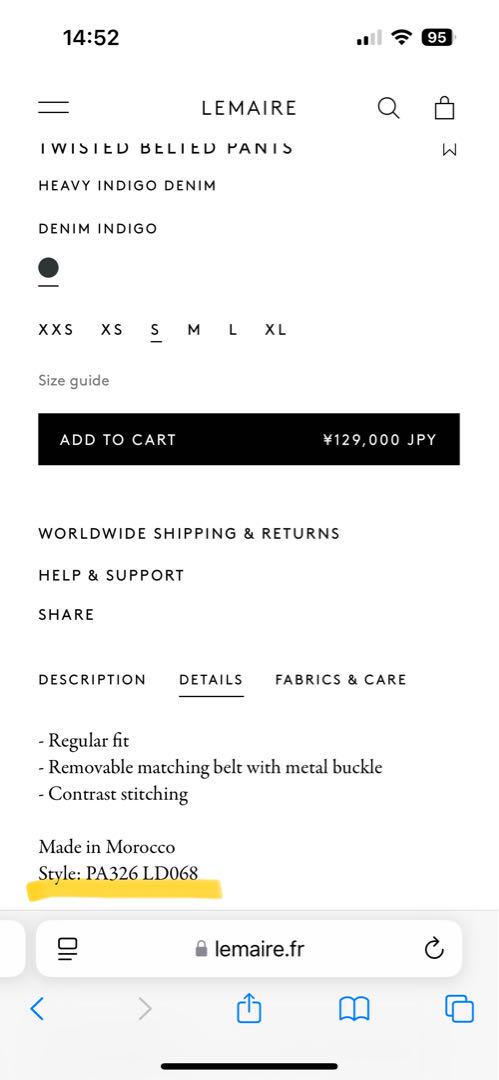Tap the Safari share icon
This screenshot has width=499, height=1080.
pyautogui.click(x=249, y=1009)
